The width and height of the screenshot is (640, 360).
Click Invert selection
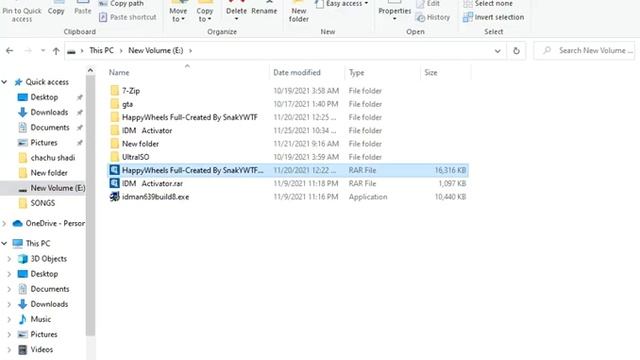[493, 17]
